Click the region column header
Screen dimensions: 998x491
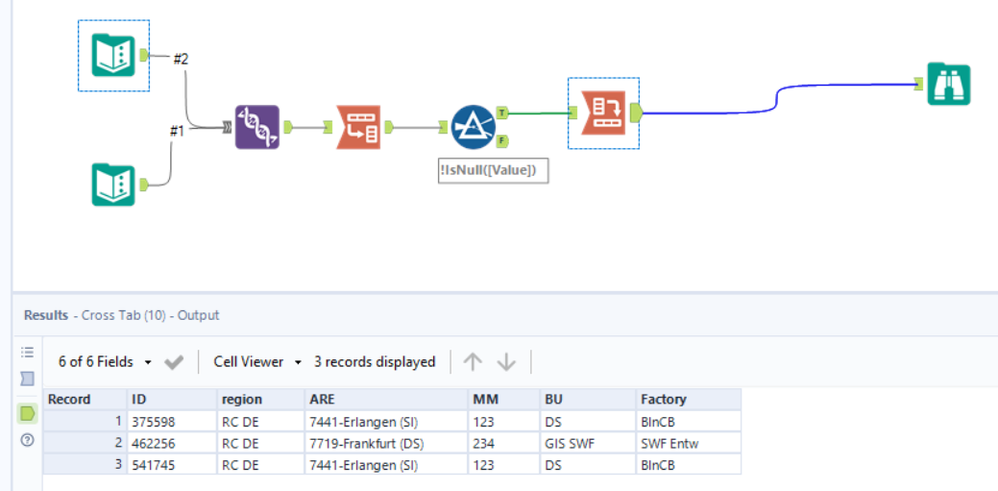coord(261,399)
